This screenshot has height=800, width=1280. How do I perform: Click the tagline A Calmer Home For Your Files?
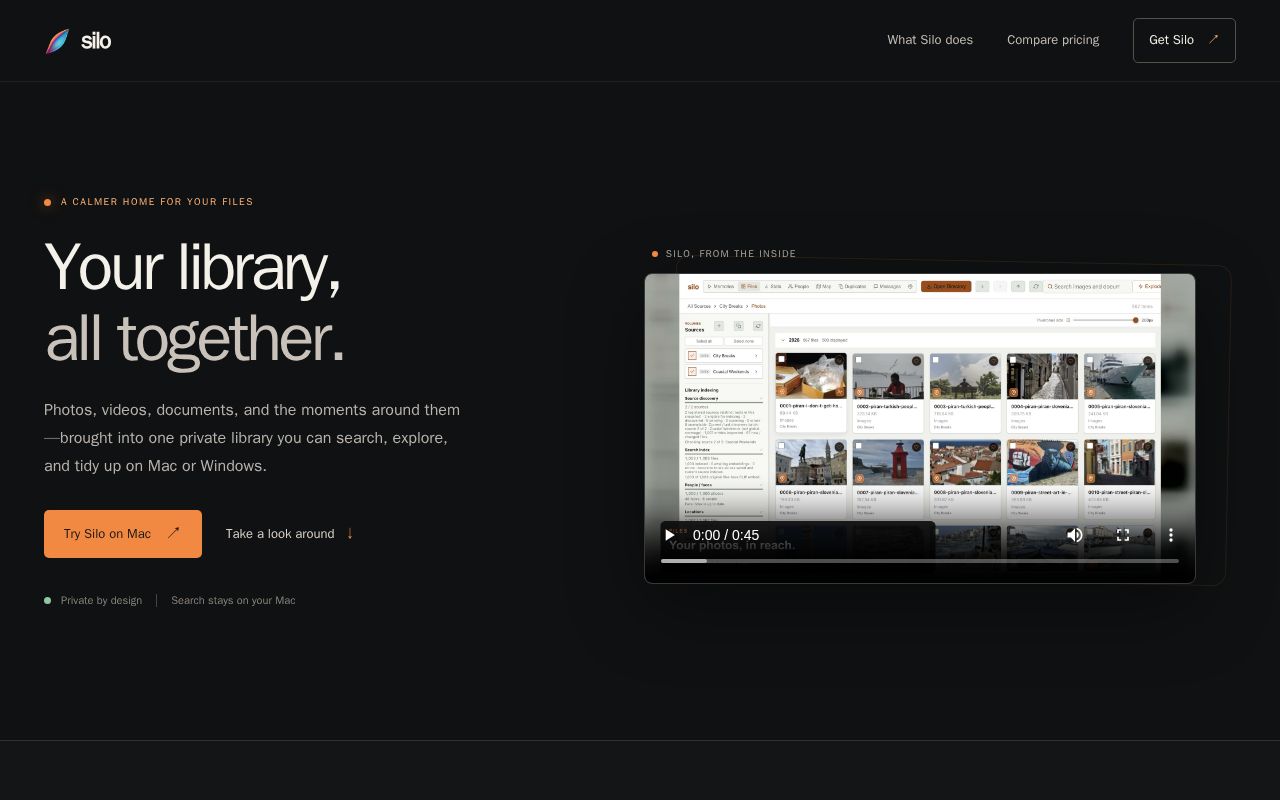(x=157, y=202)
